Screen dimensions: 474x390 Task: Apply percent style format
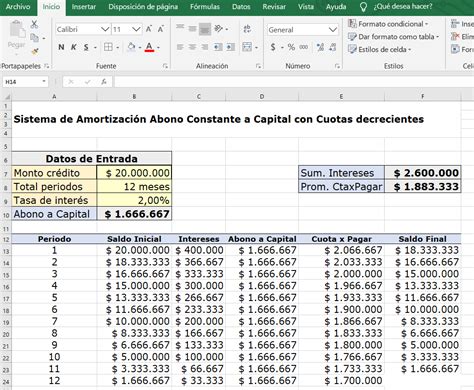tap(291, 47)
